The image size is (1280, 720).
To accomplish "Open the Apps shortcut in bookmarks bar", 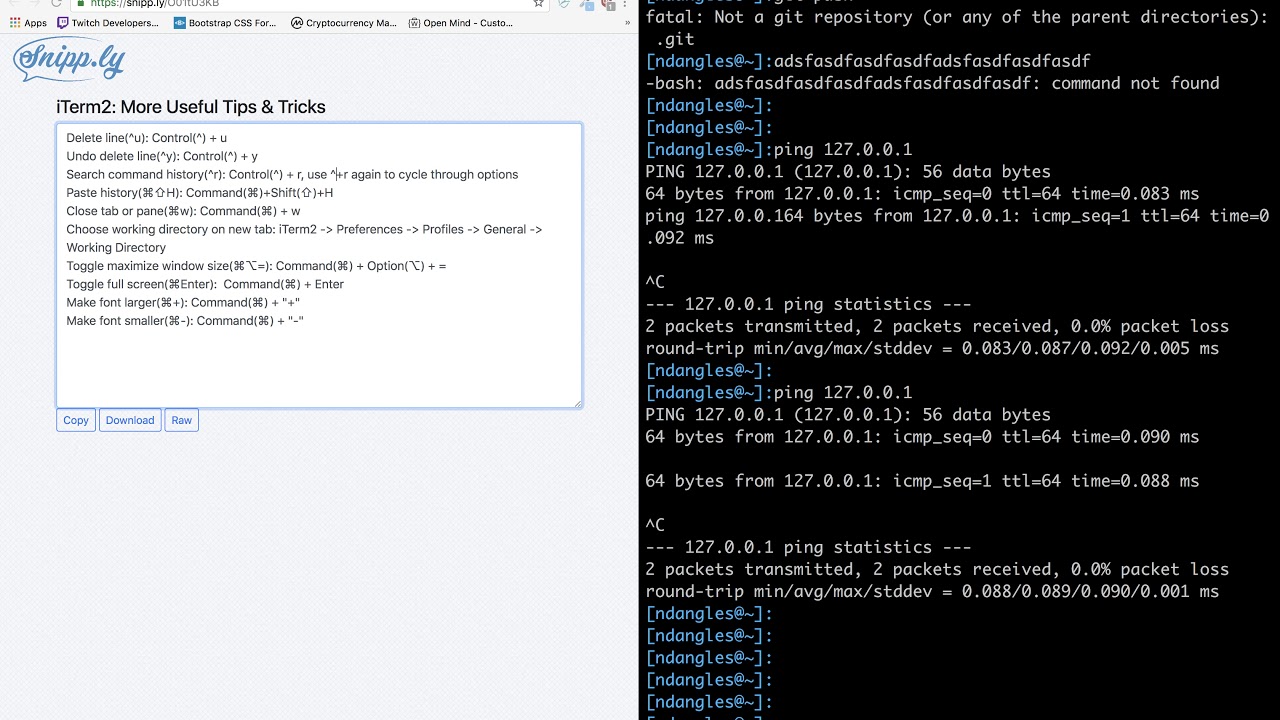I will (28, 23).
